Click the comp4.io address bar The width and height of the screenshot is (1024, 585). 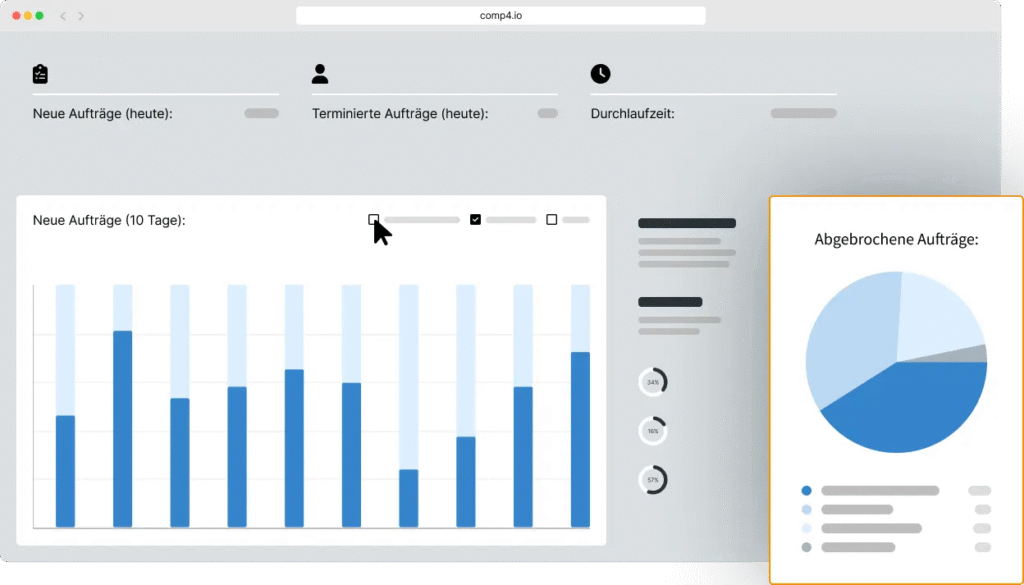pyautogui.click(x=500, y=16)
